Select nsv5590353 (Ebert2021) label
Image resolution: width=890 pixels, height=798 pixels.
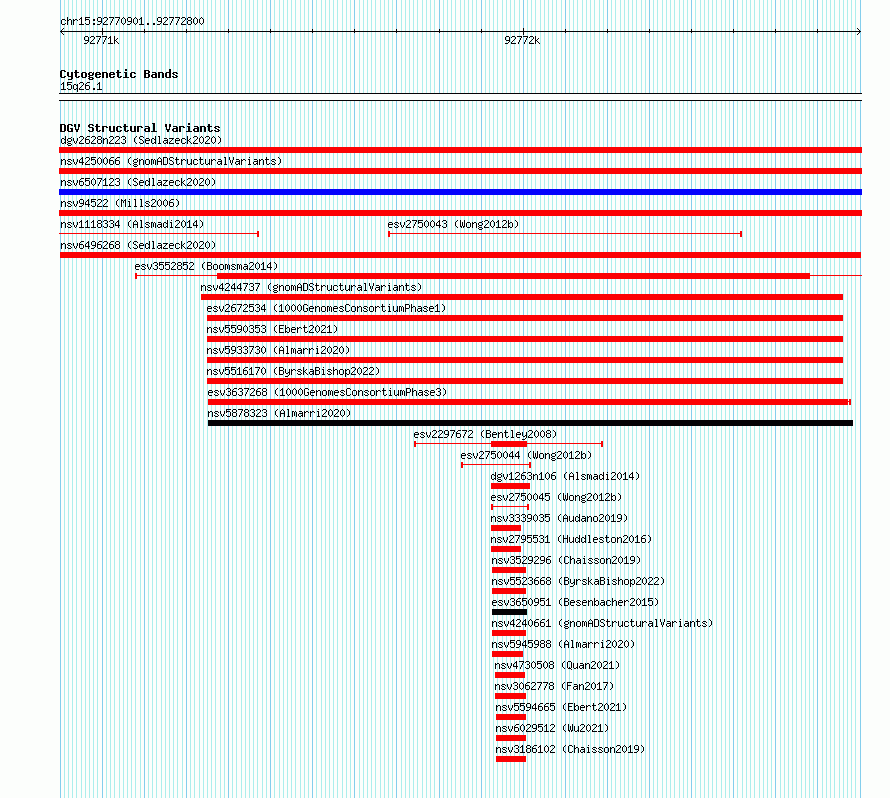point(272,329)
